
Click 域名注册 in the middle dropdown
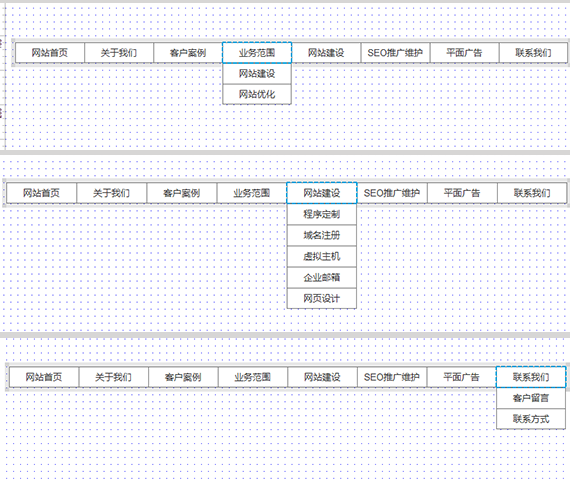pos(322,236)
